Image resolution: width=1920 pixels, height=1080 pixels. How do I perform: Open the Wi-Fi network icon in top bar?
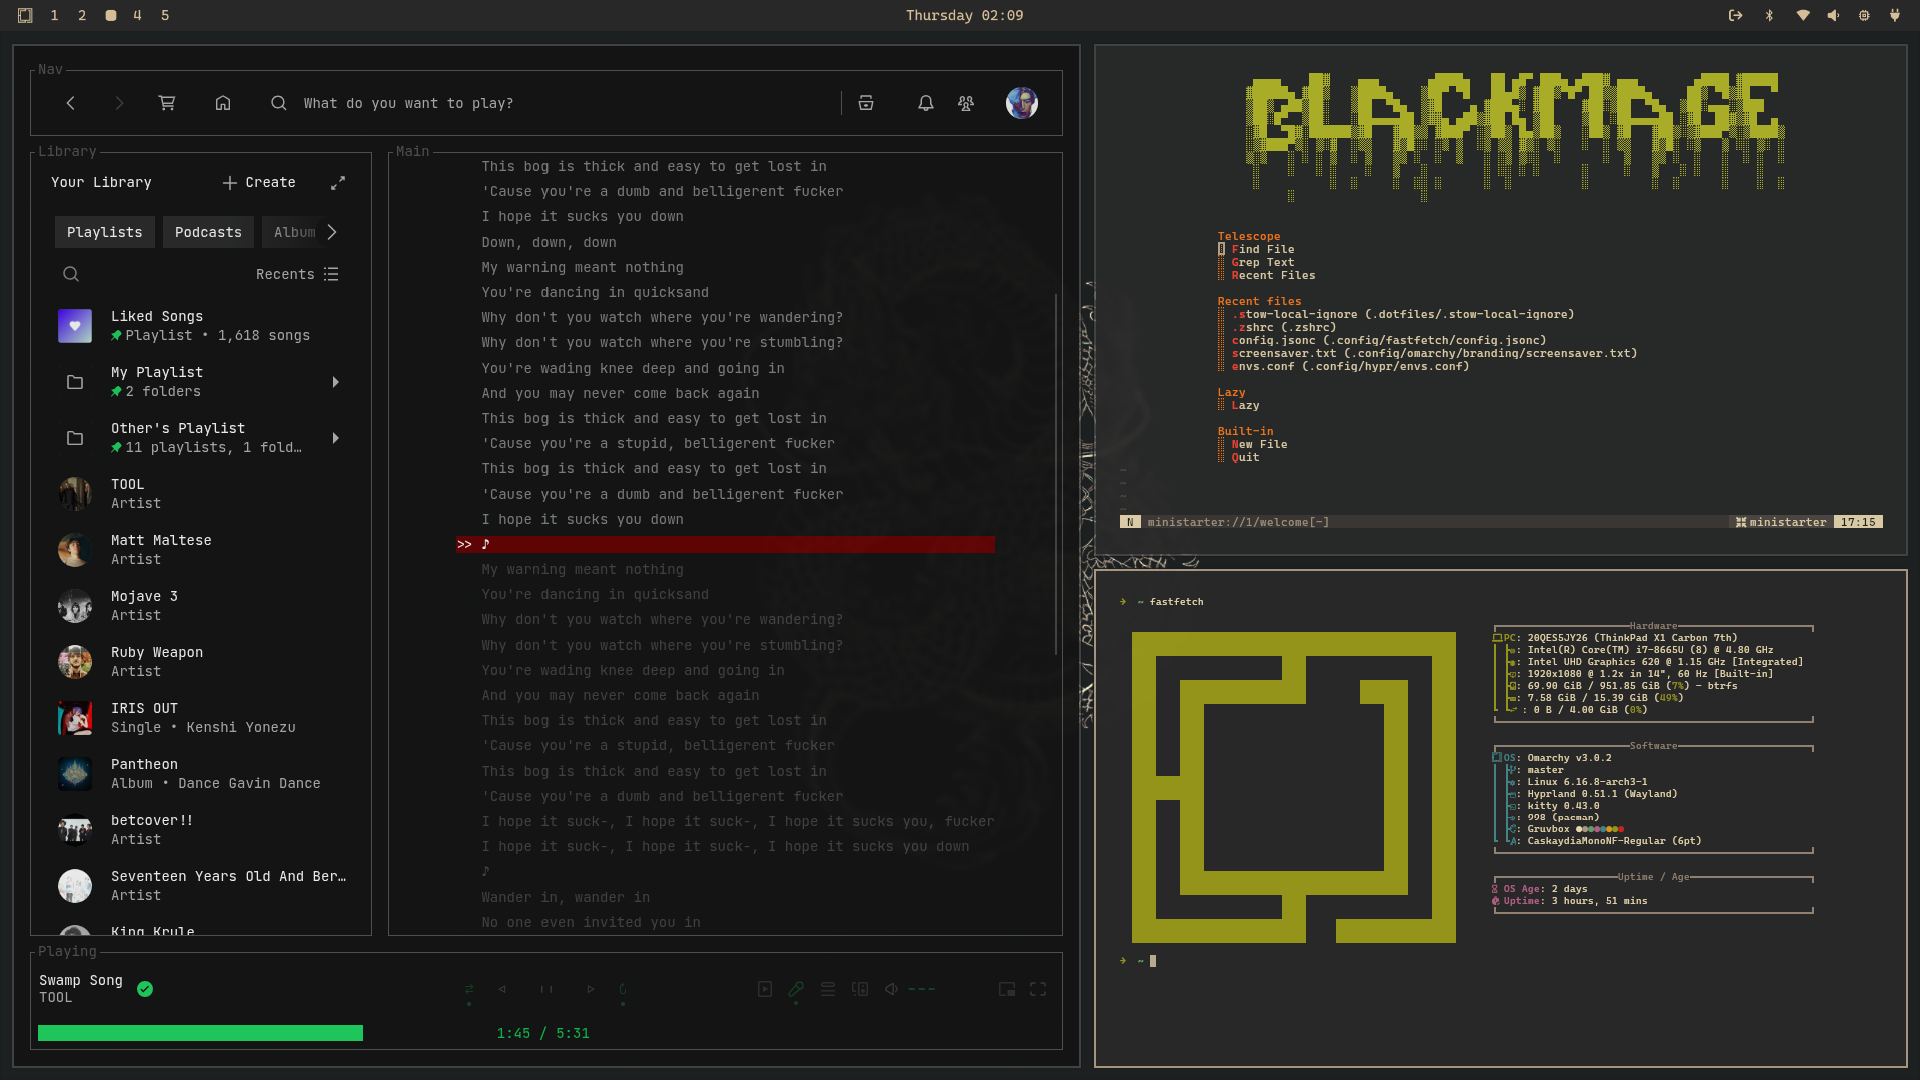point(1802,15)
